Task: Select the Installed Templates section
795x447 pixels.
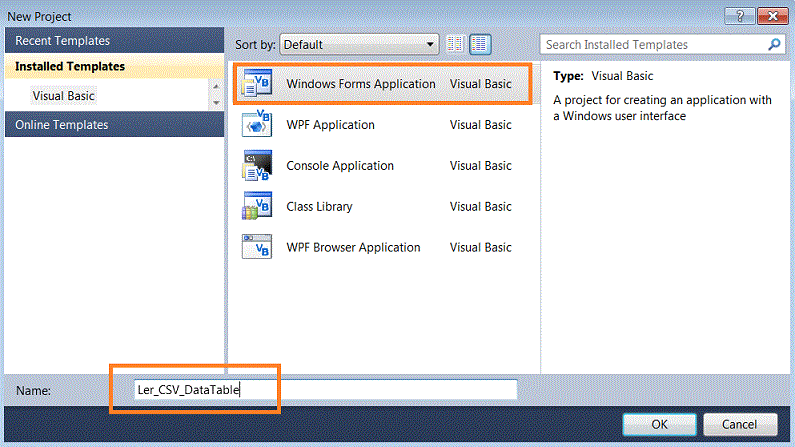Action: tap(114, 66)
